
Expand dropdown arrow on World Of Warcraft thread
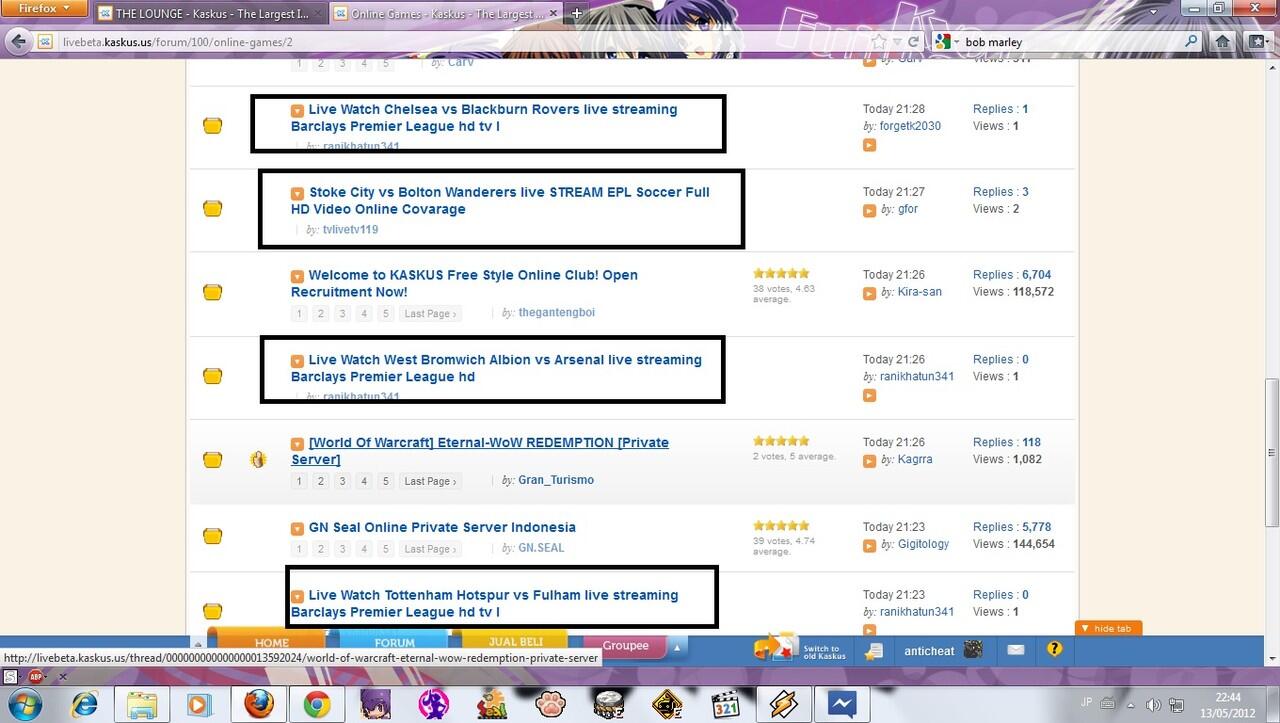click(x=297, y=444)
